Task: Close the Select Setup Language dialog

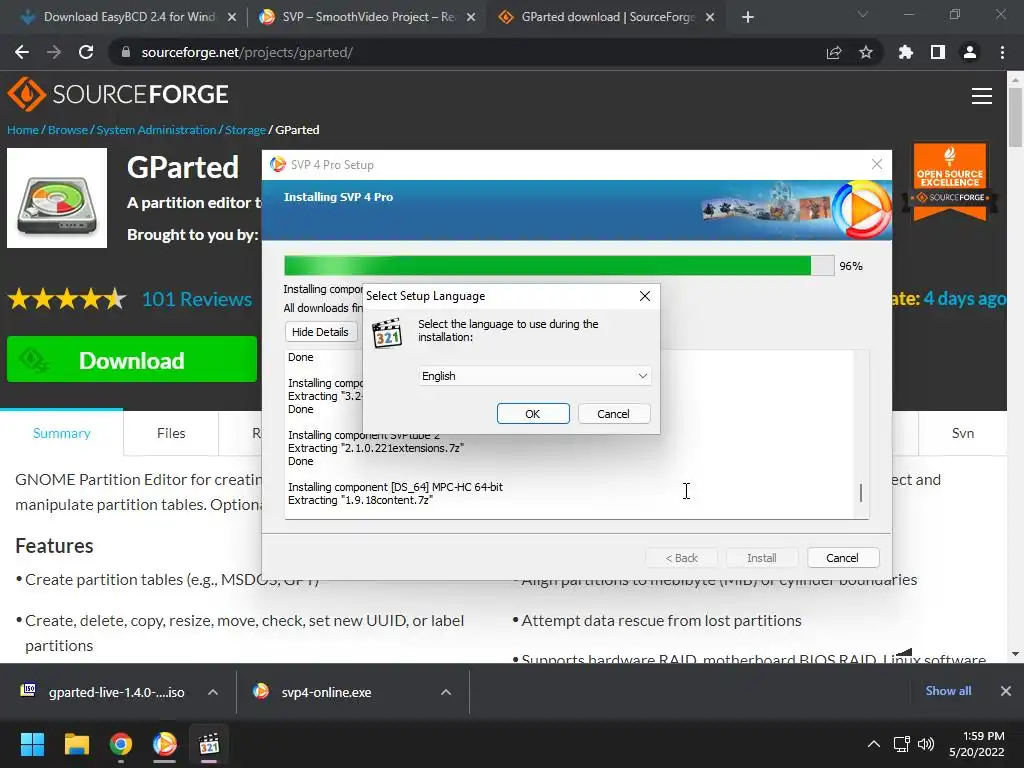Action: tap(645, 296)
